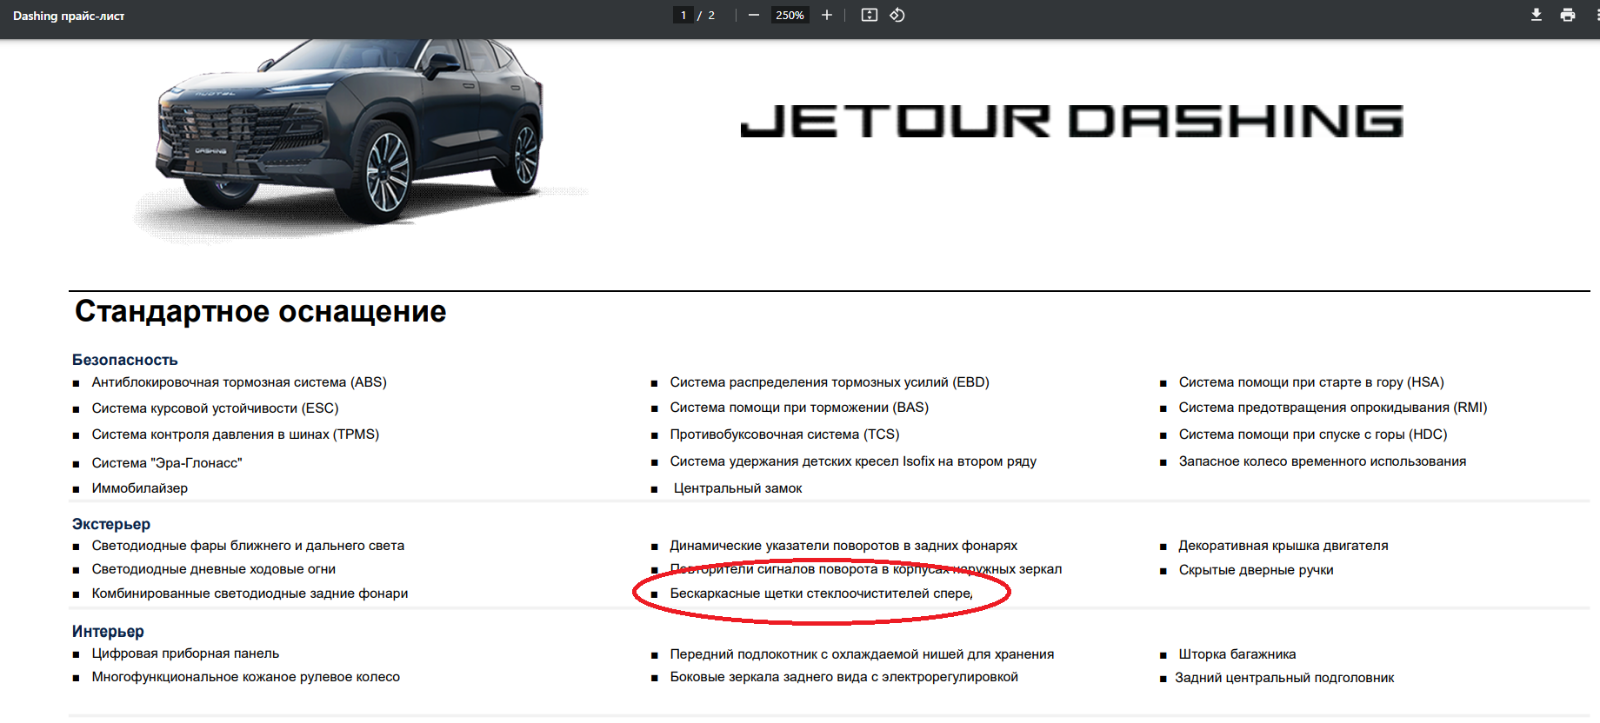Click Система контроля давления в шинах (TPMS)
This screenshot has width=1600, height=723.
tap(235, 434)
